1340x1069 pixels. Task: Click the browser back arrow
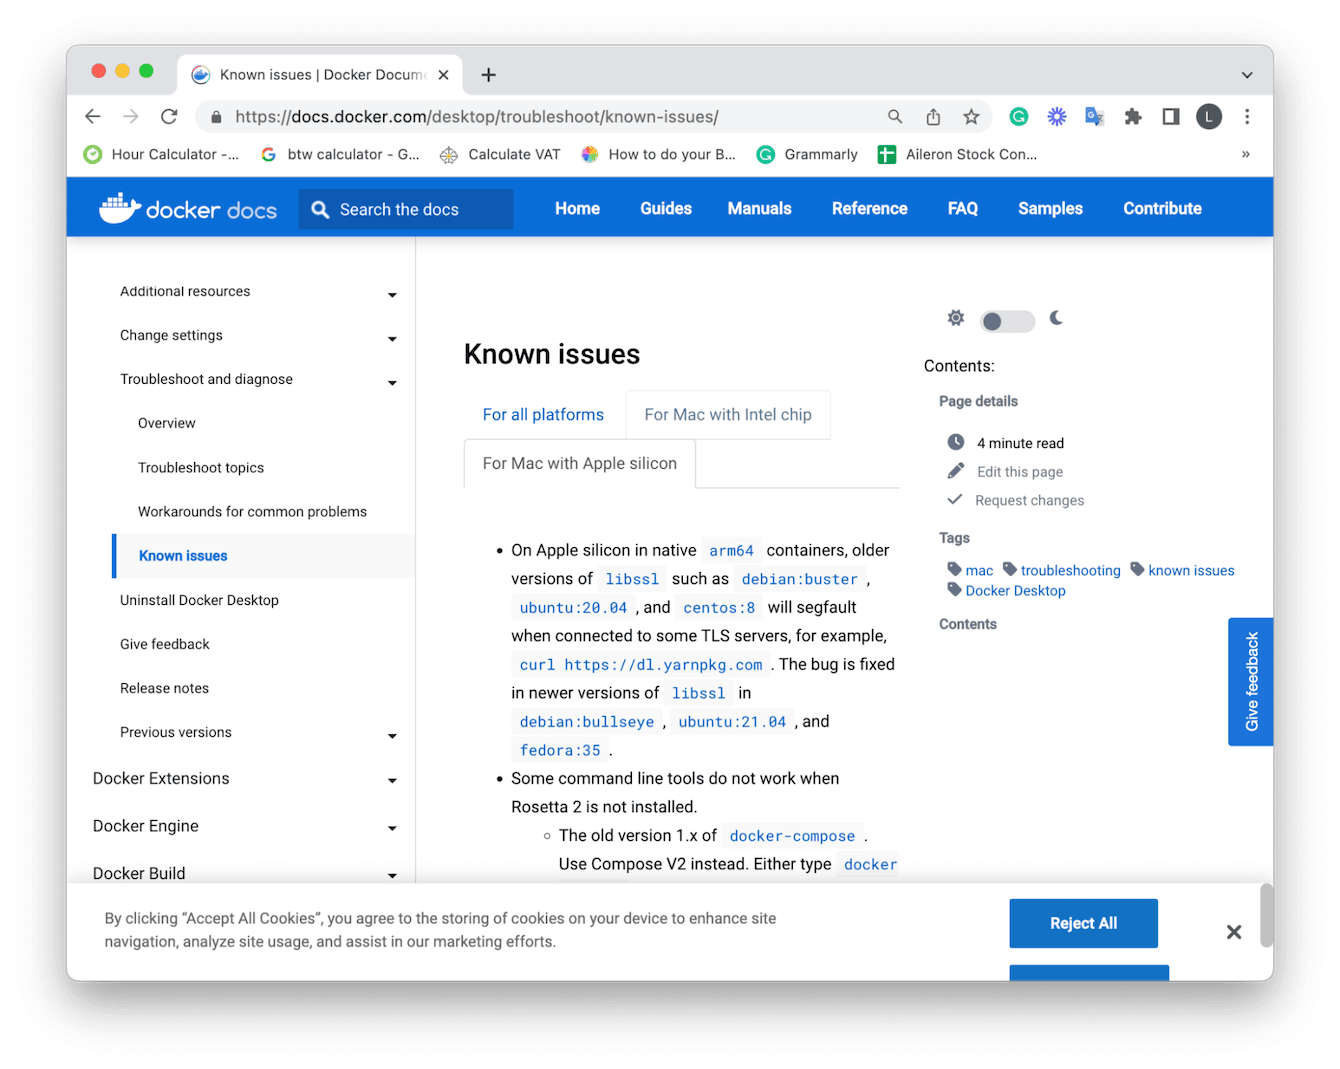pos(93,117)
